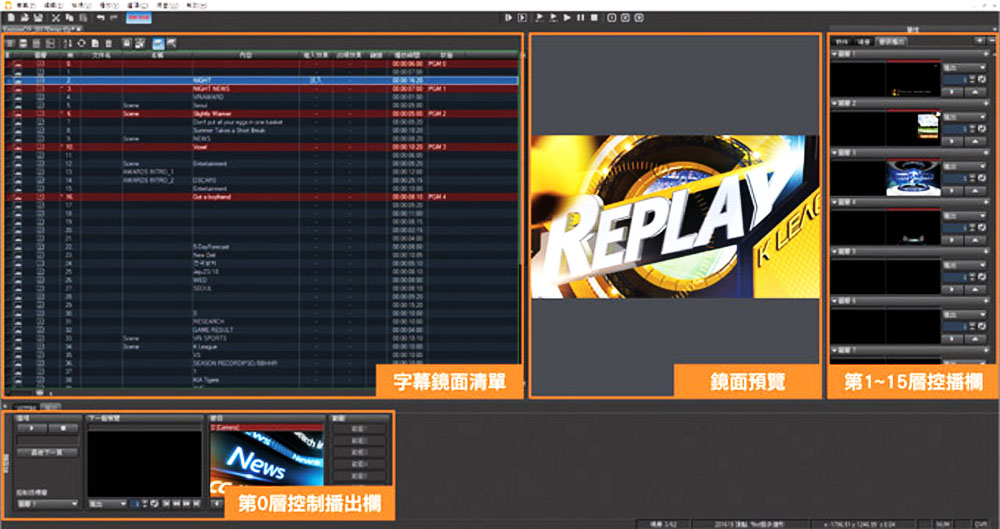Open the output dropdown in Layer 1

(x=965, y=68)
